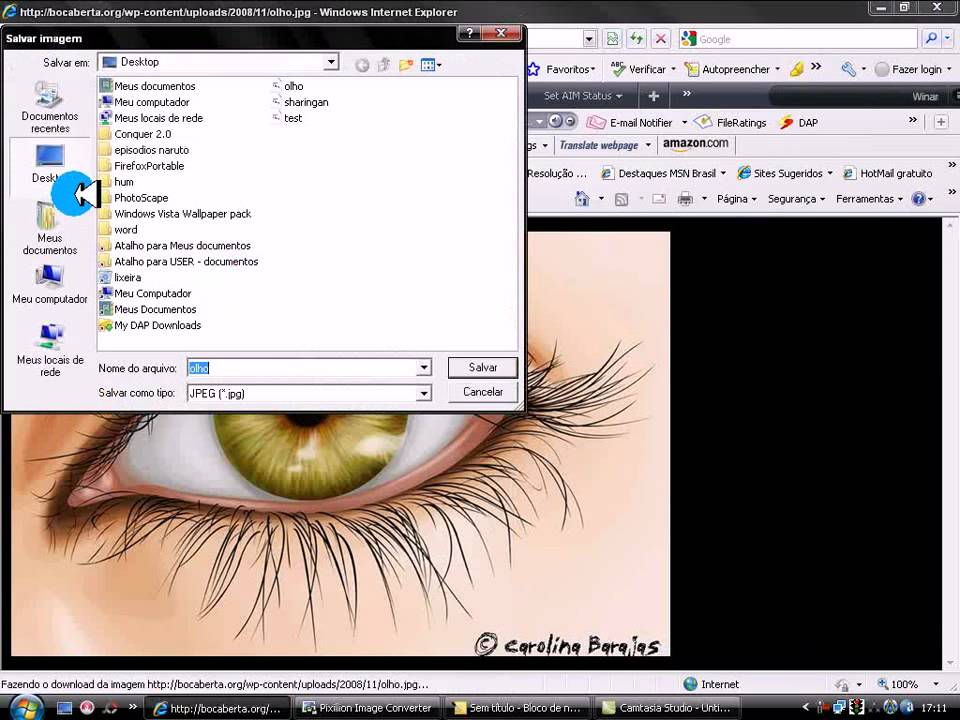Click the Windows Start orb

click(x=25, y=708)
